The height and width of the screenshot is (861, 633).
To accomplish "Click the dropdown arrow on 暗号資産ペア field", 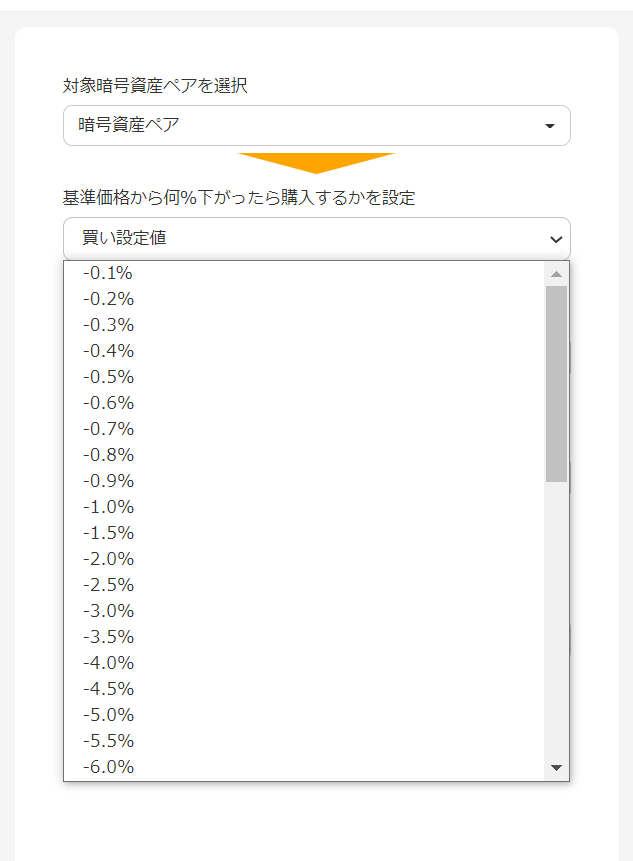I will (x=548, y=125).
